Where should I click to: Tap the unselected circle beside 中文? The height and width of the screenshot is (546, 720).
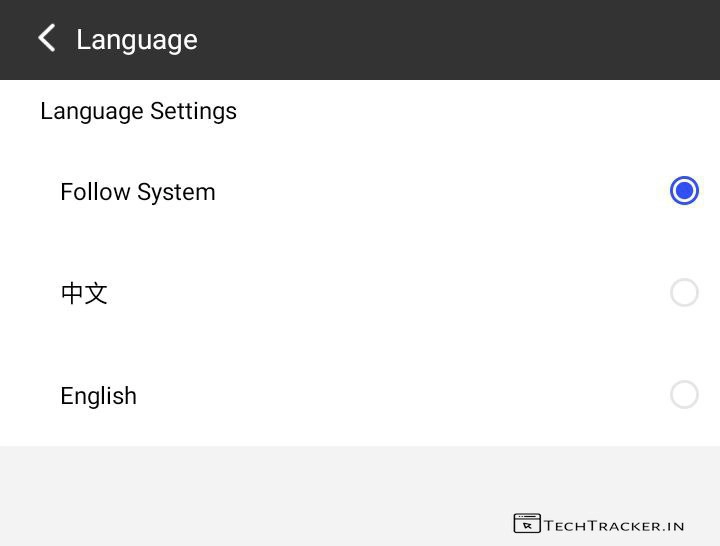pyautogui.click(x=684, y=293)
